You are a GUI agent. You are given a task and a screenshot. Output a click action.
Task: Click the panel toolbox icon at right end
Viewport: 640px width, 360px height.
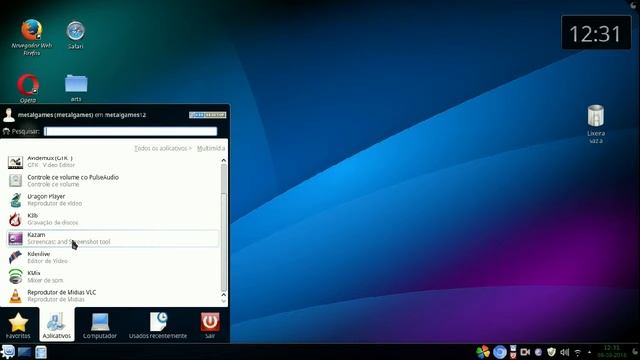[635, 352]
